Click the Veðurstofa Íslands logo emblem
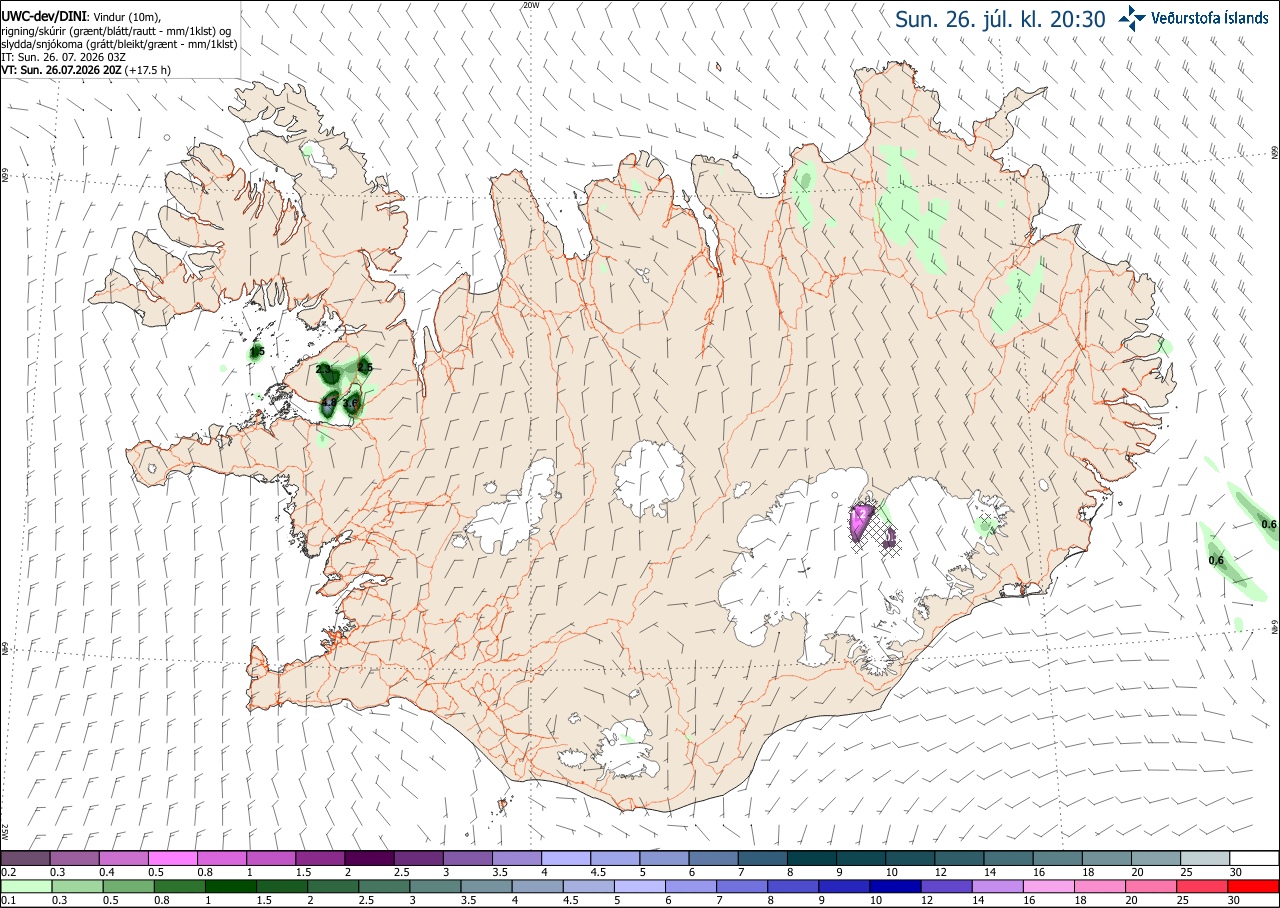This screenshot has width=1280, height=908. [1132, 17]
